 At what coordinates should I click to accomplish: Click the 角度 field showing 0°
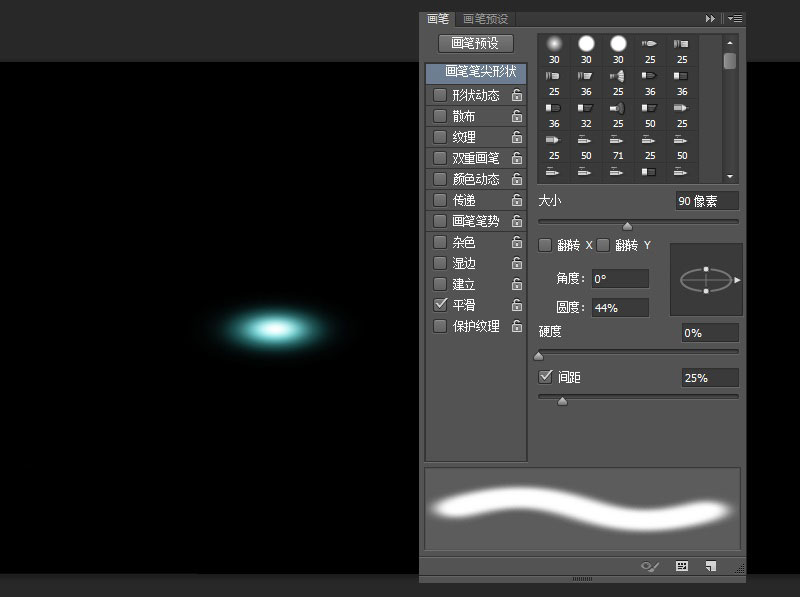pyautogui.click(x=620, y=279)
